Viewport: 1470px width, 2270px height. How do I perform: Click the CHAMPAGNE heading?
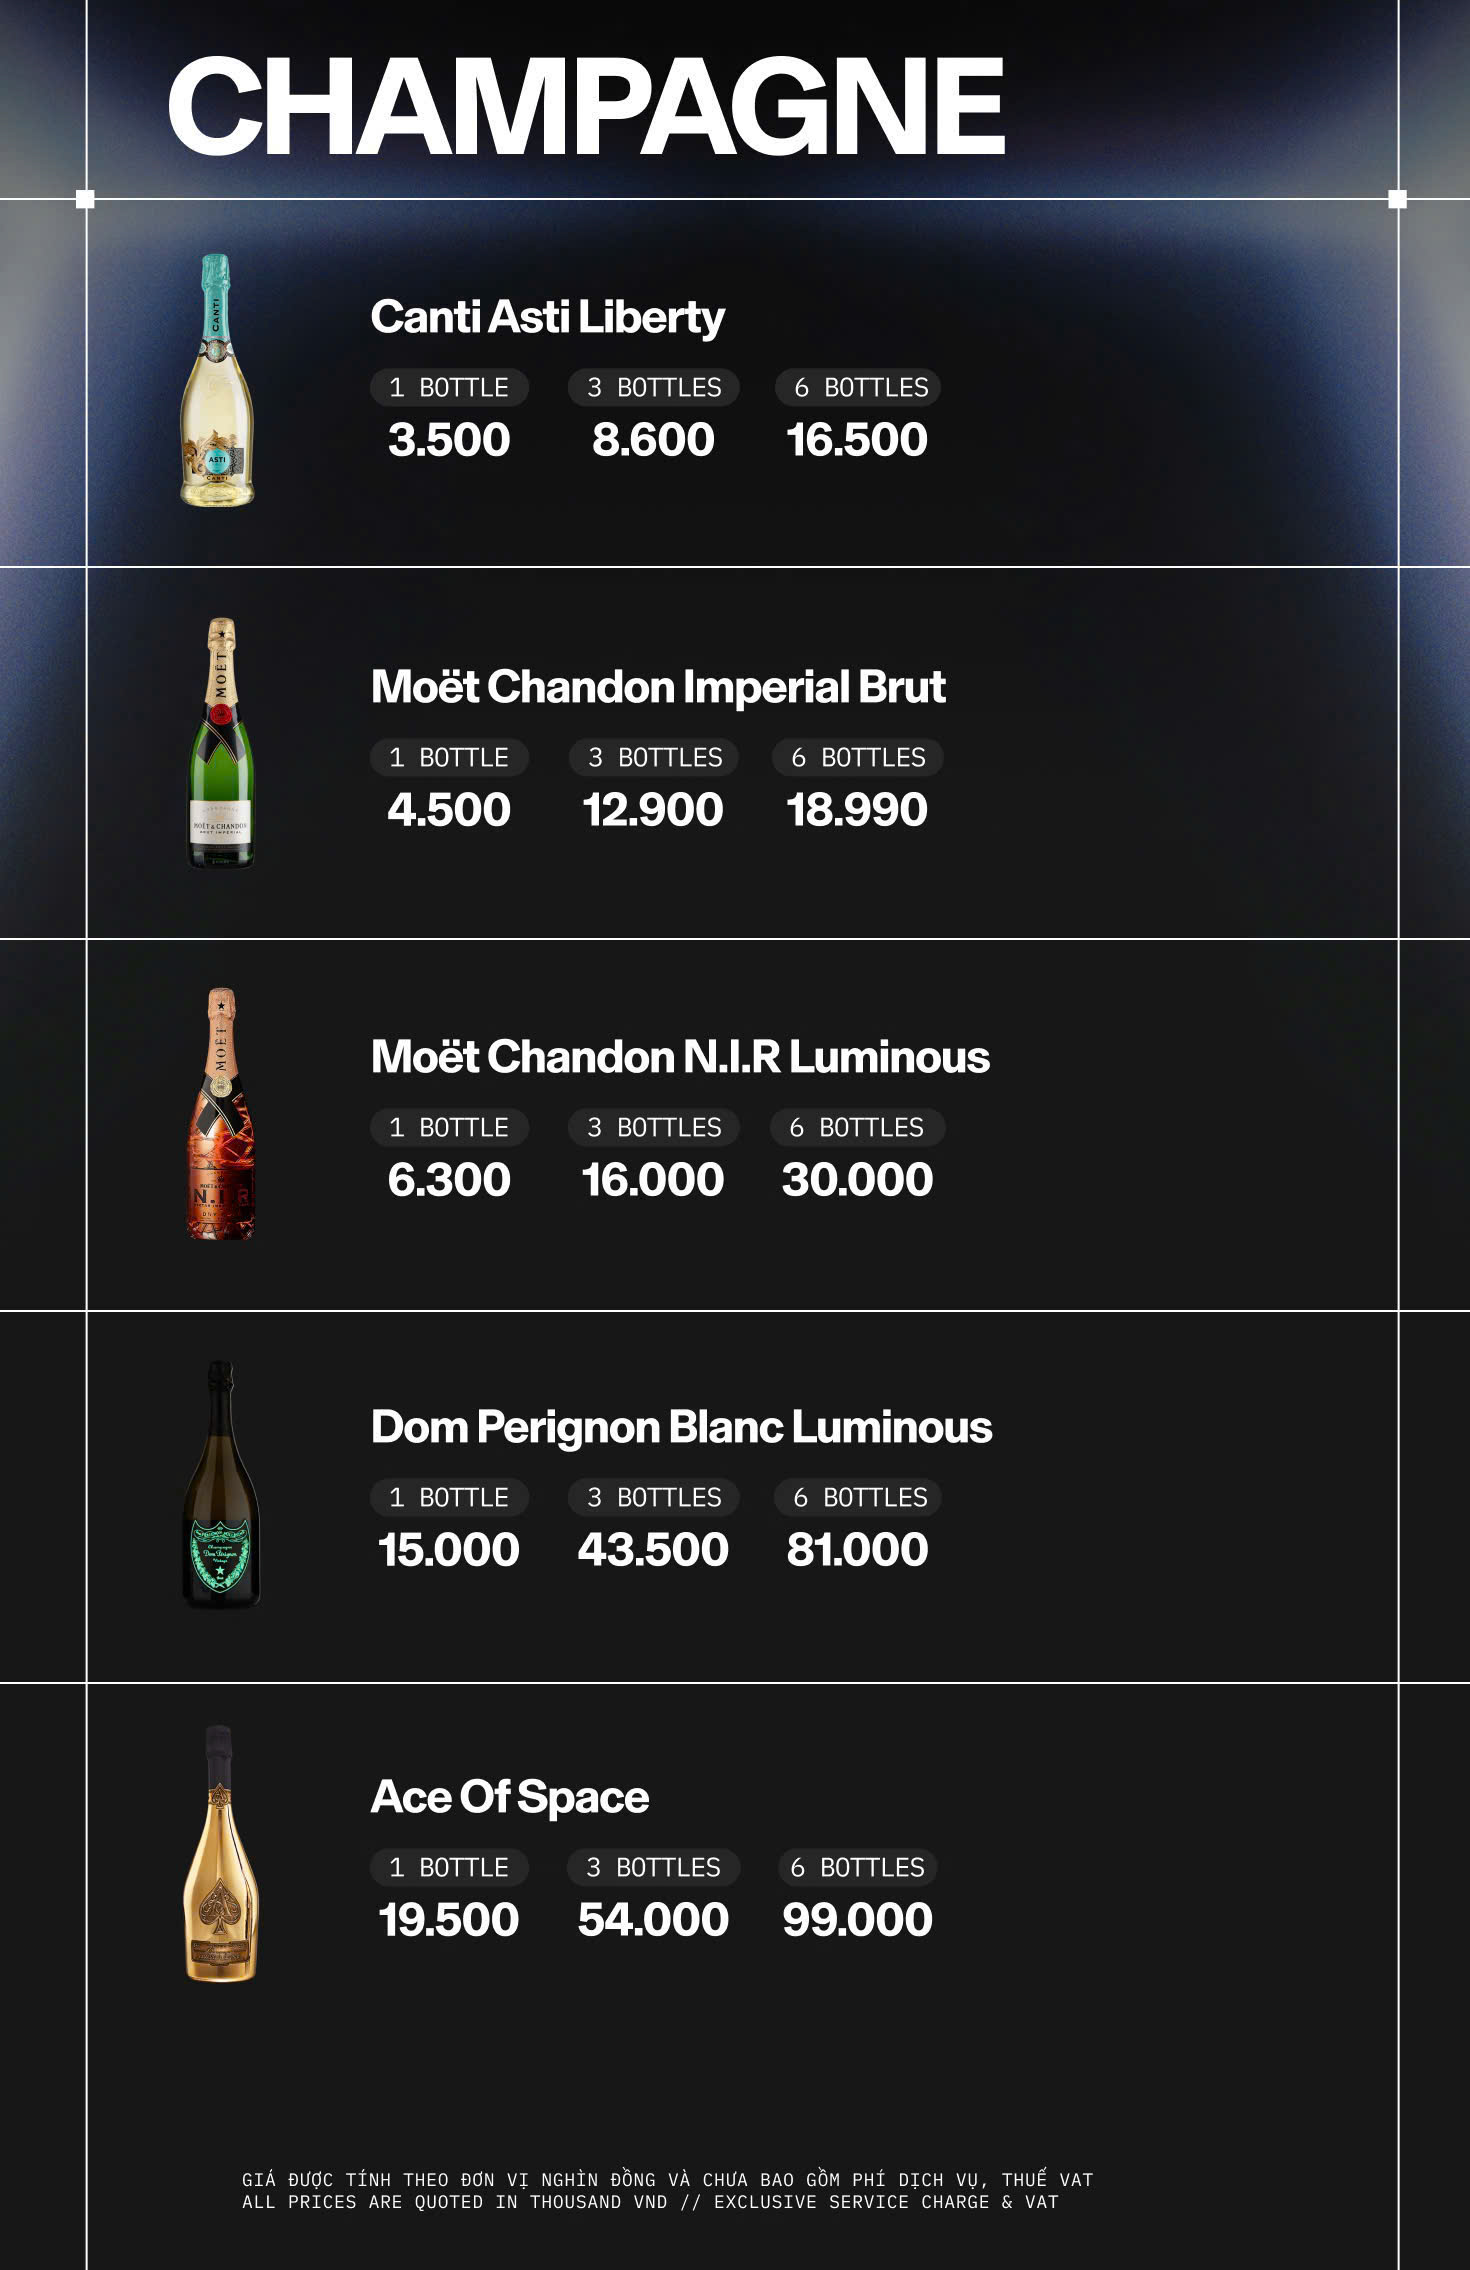tap(586, 106)
